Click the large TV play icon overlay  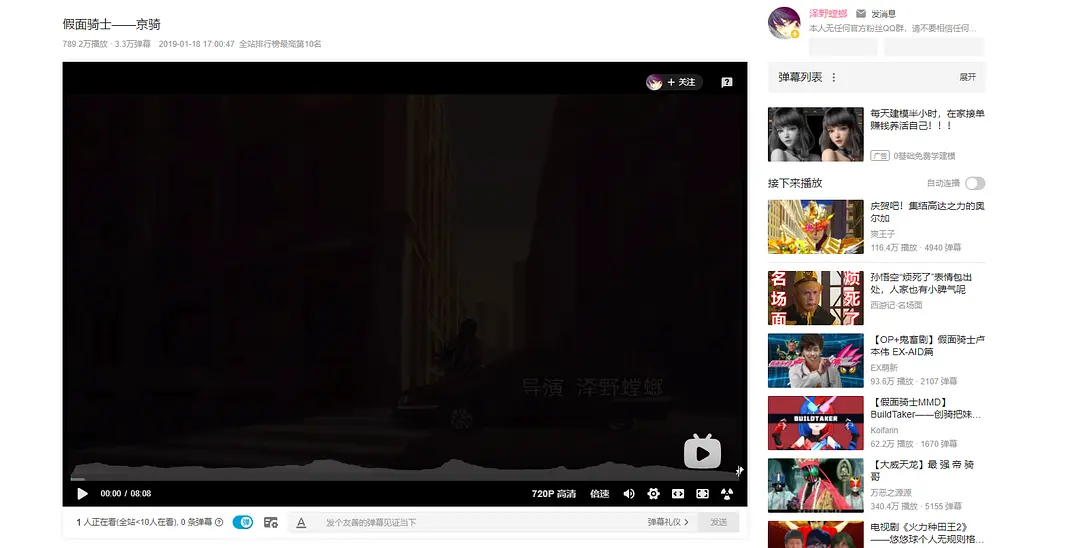(702, 452)
